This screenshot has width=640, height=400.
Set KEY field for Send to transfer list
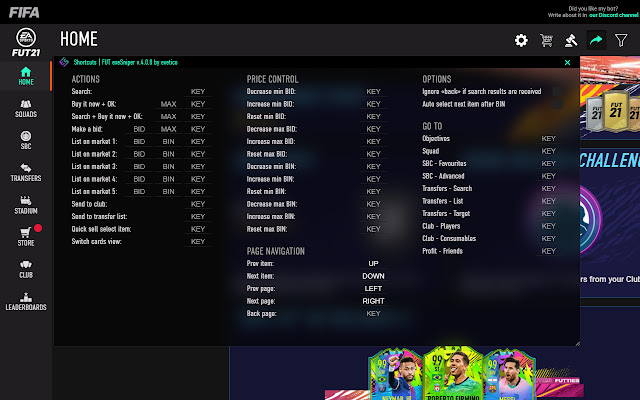(198, 216)
